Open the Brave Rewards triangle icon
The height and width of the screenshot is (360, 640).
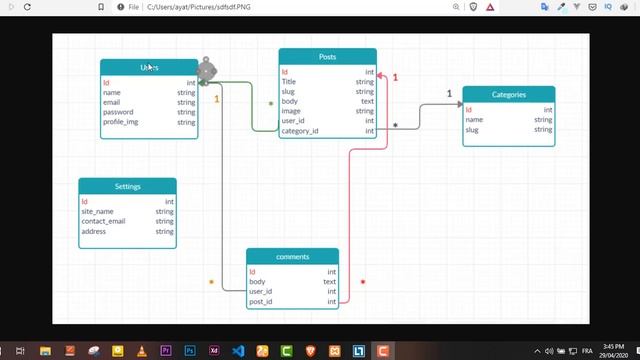(x=490, y=7)
